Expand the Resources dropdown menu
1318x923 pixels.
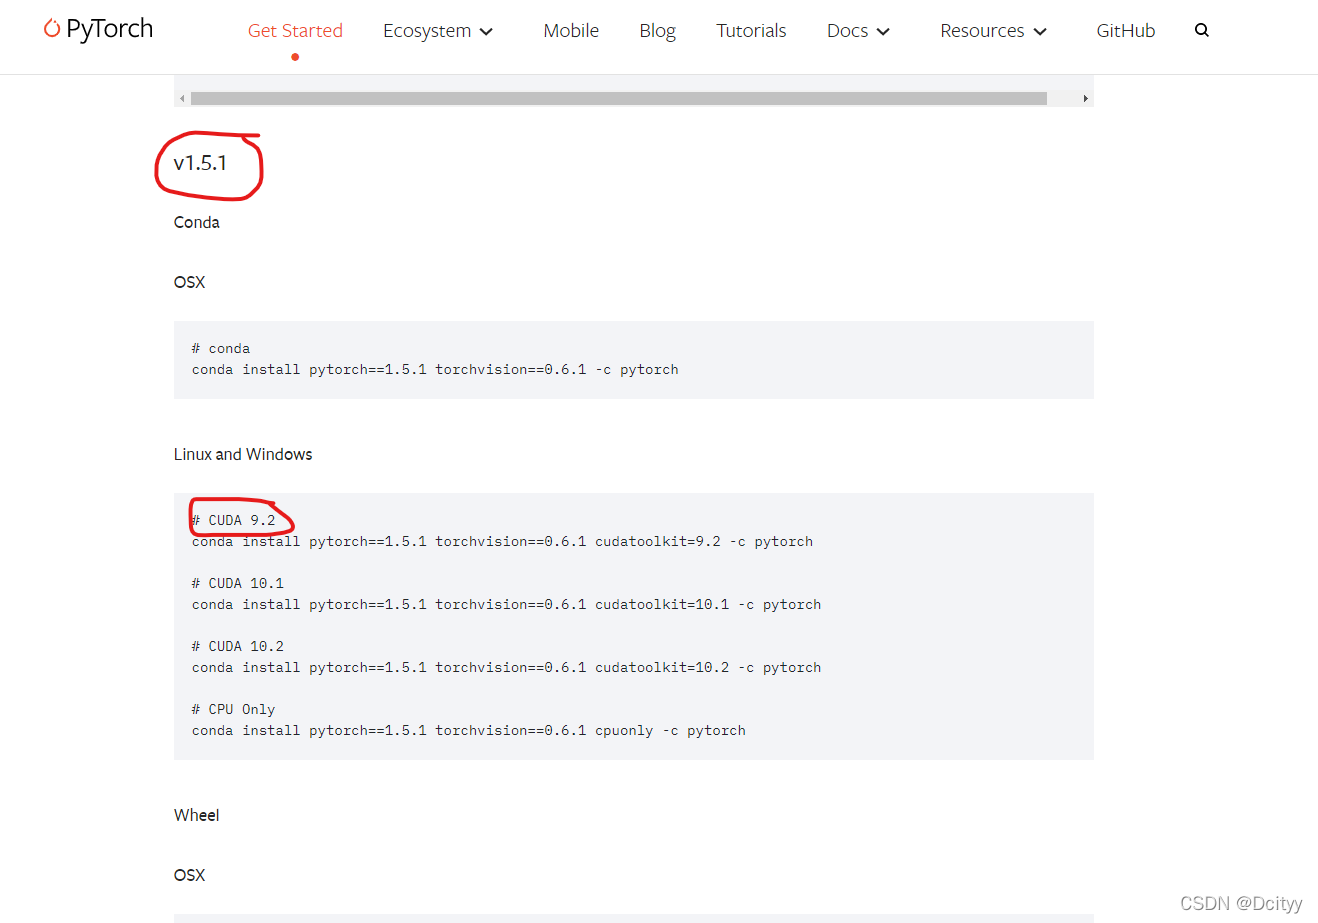[994, 31]
